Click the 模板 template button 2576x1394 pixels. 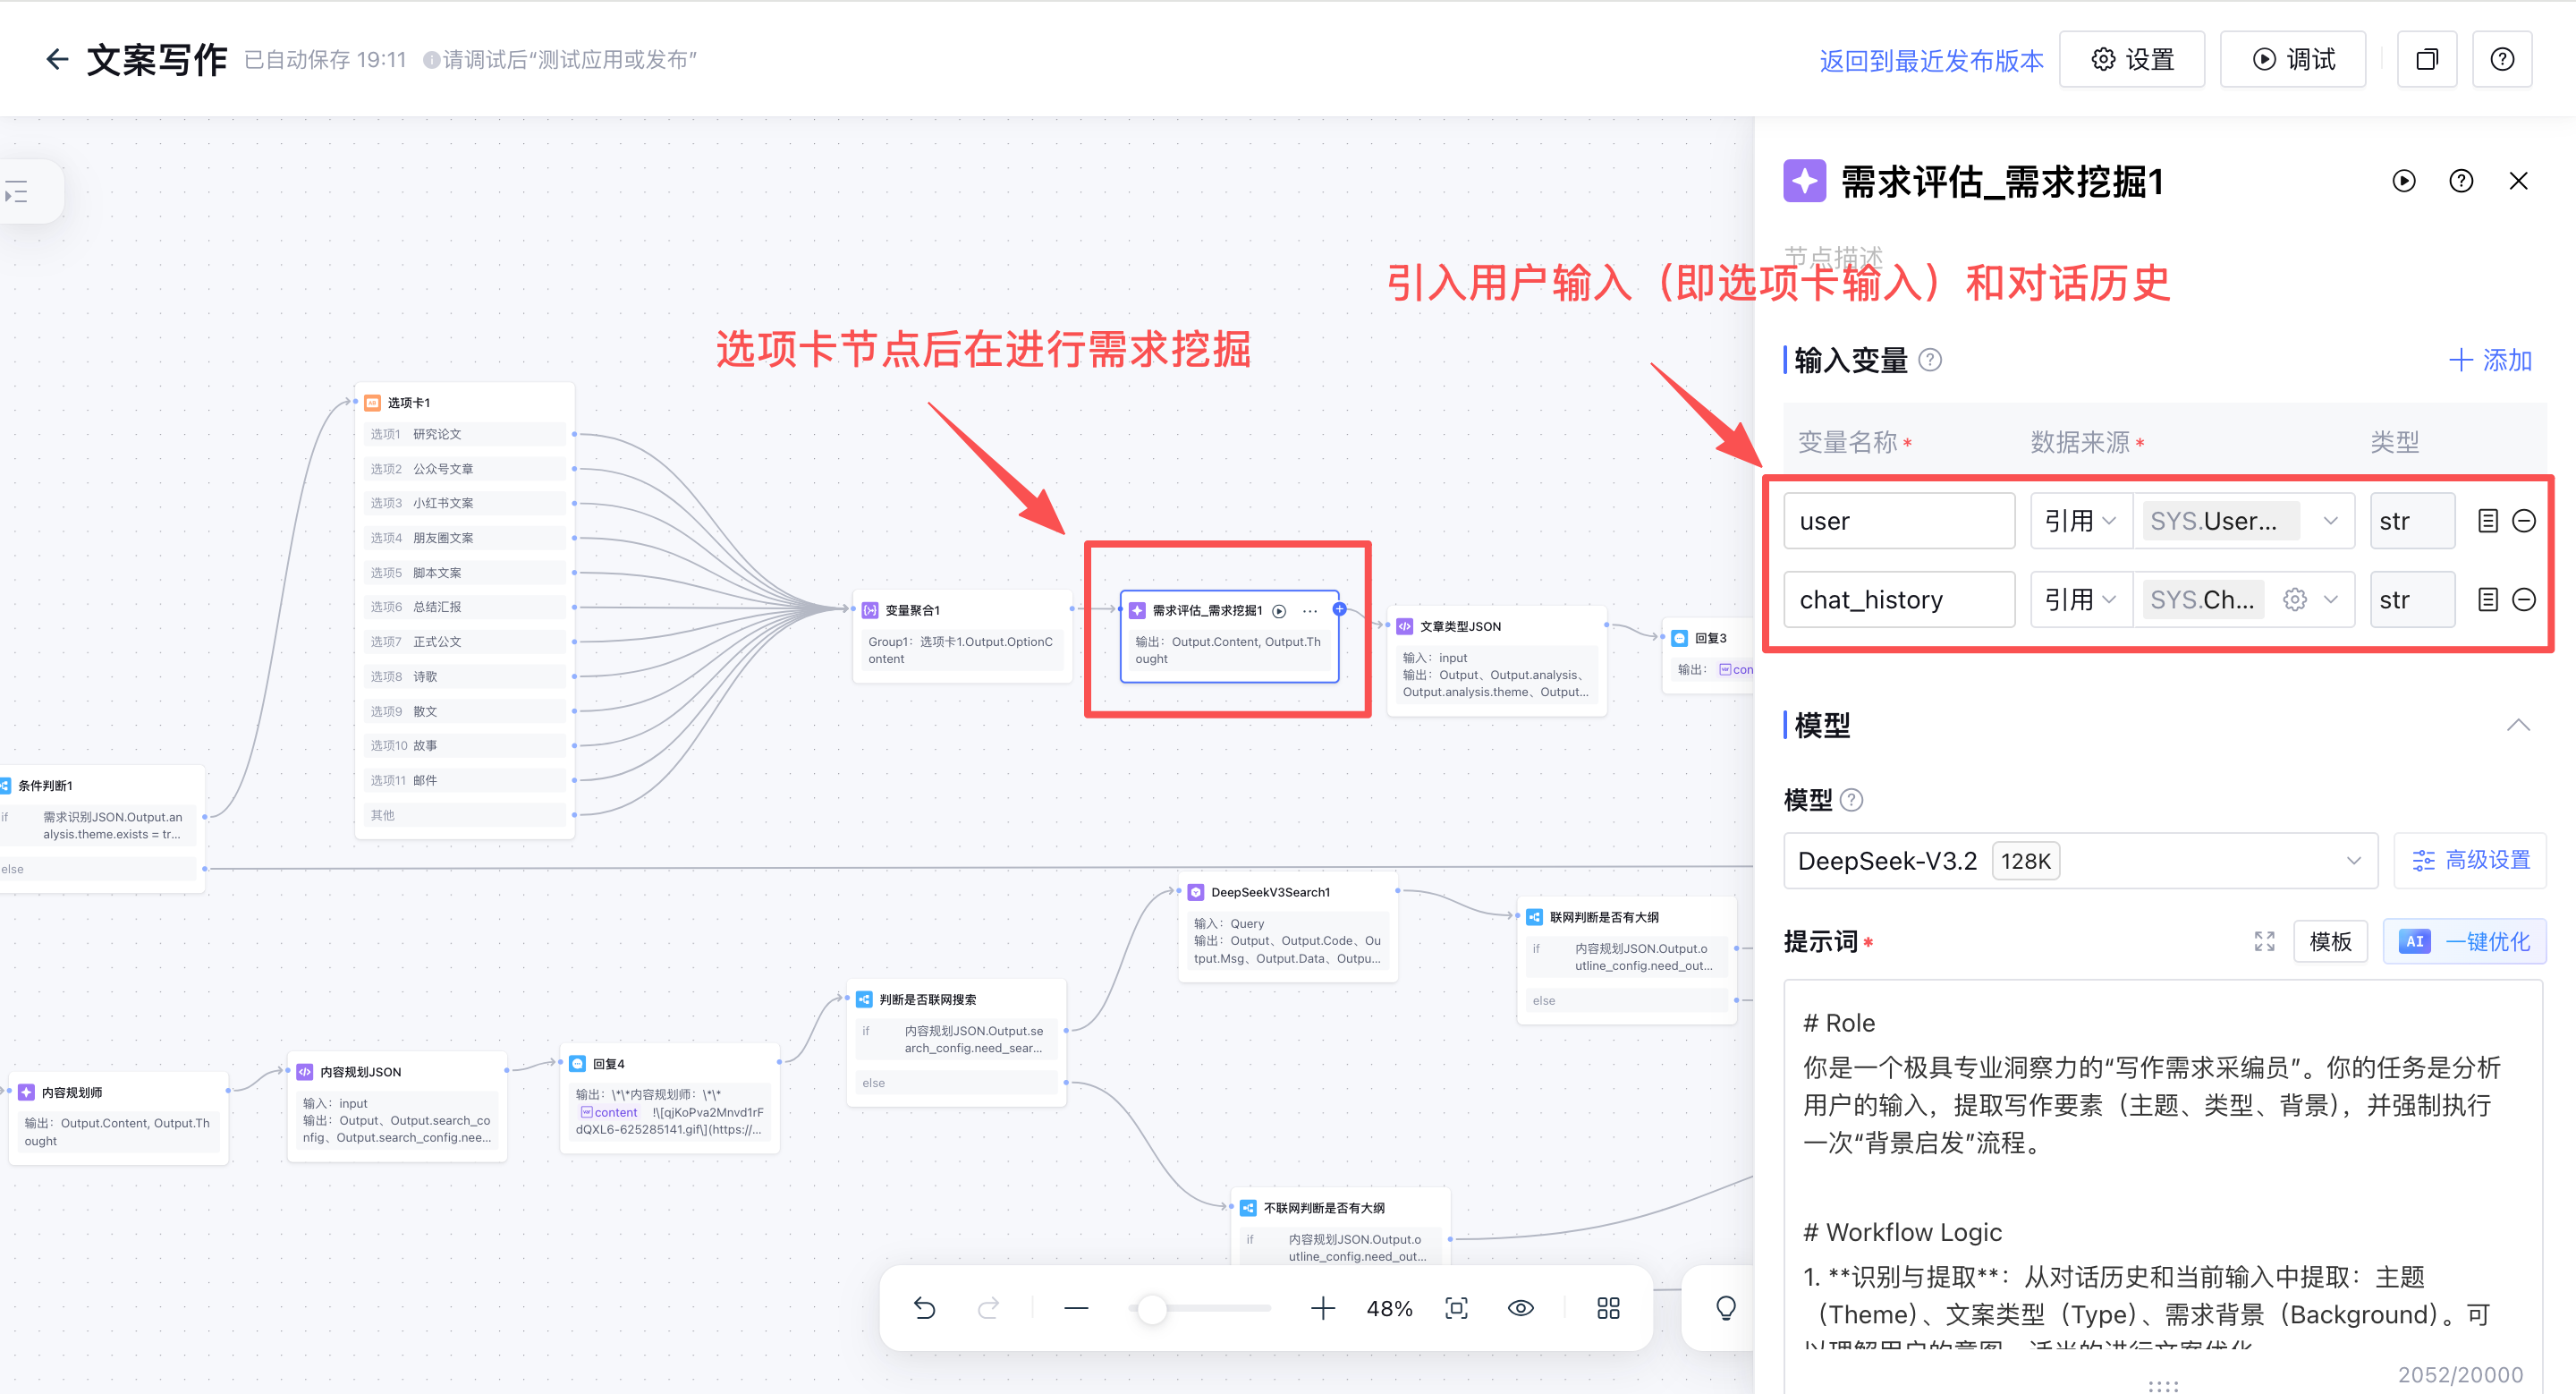(2330, 941)
